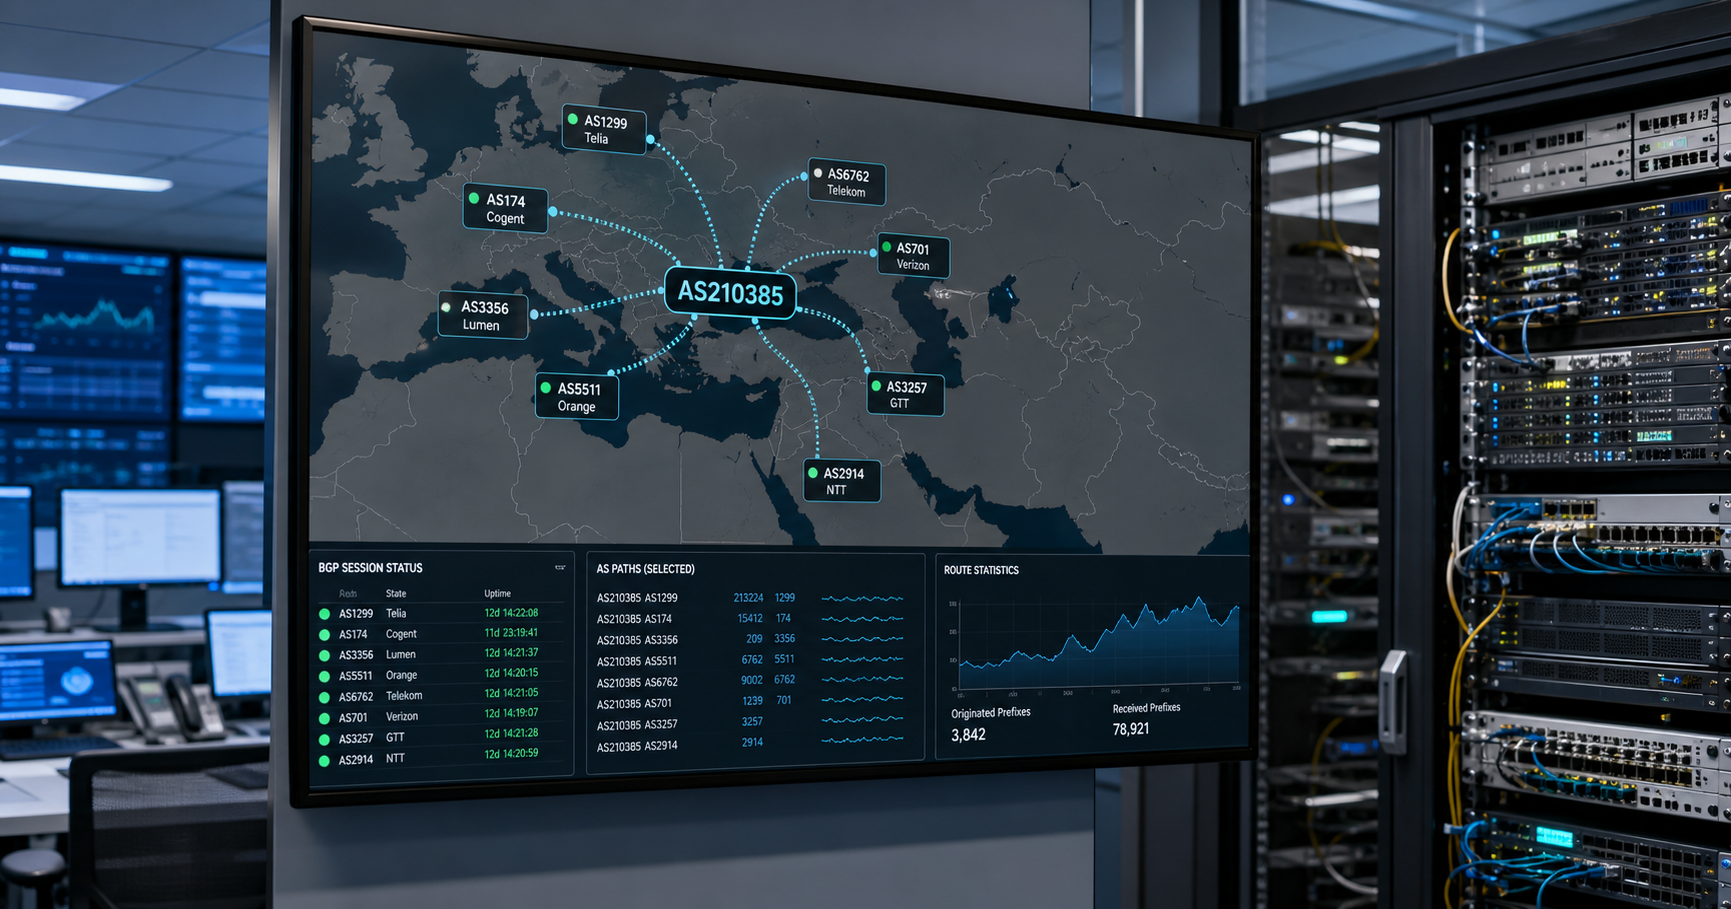Image resolution: width=1731 pixels, height=909 pixels.
Task: Click the sparkline for path AS210385 AS6762
Action: tap(862, 680)
